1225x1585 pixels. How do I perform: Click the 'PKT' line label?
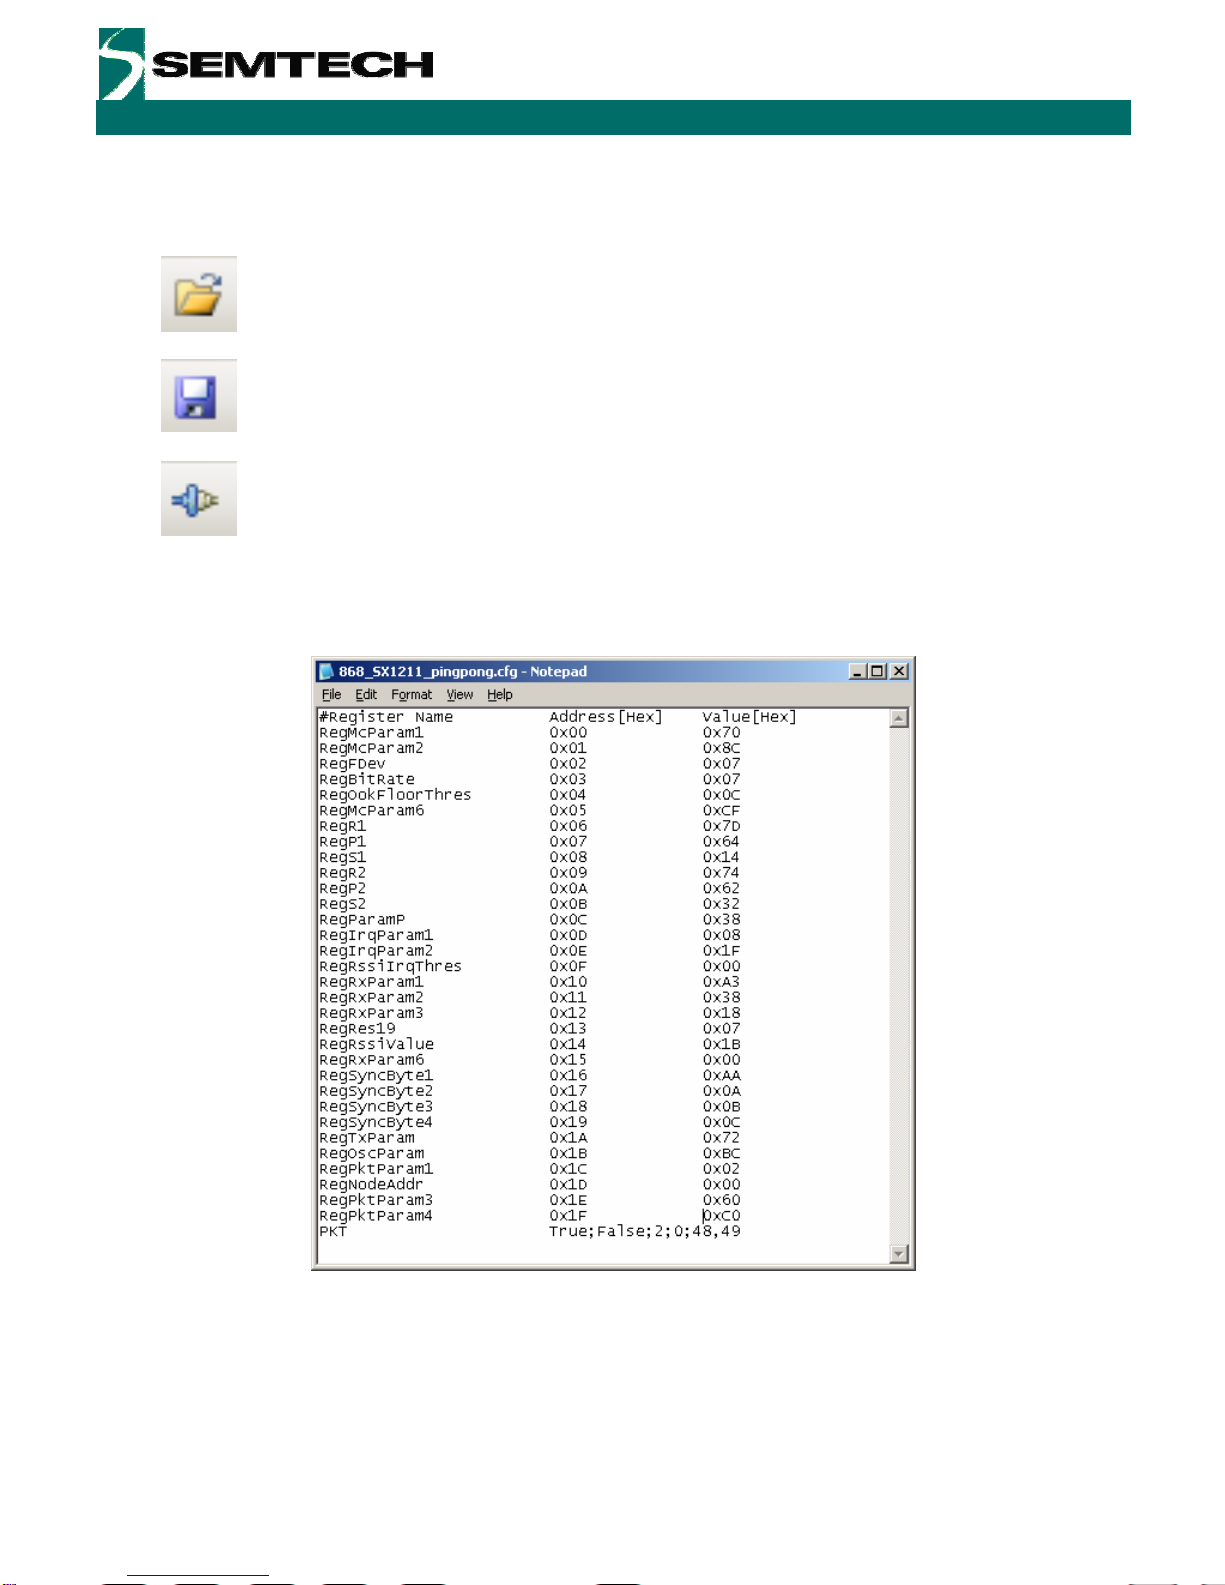[x=333, y=1232]
